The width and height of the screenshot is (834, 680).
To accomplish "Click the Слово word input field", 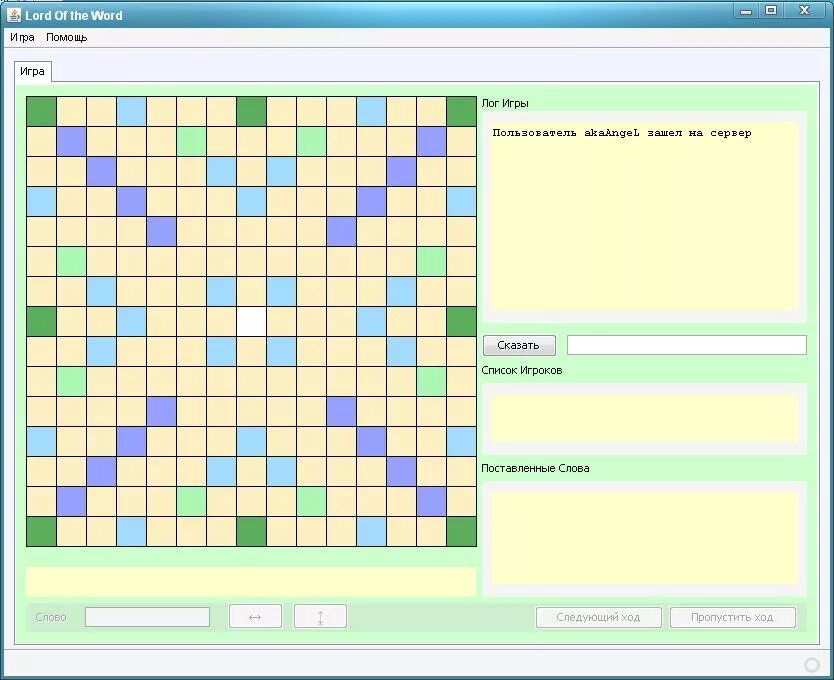I will tap(147, 617).
